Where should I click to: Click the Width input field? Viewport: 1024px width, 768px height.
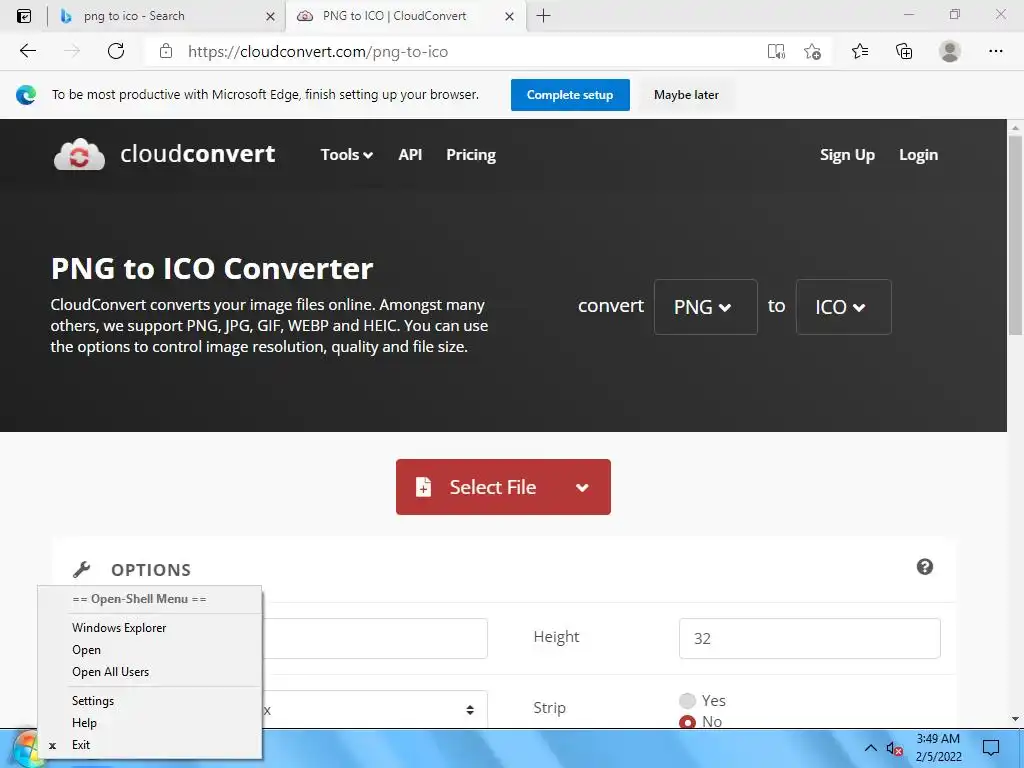coord(375,638)
